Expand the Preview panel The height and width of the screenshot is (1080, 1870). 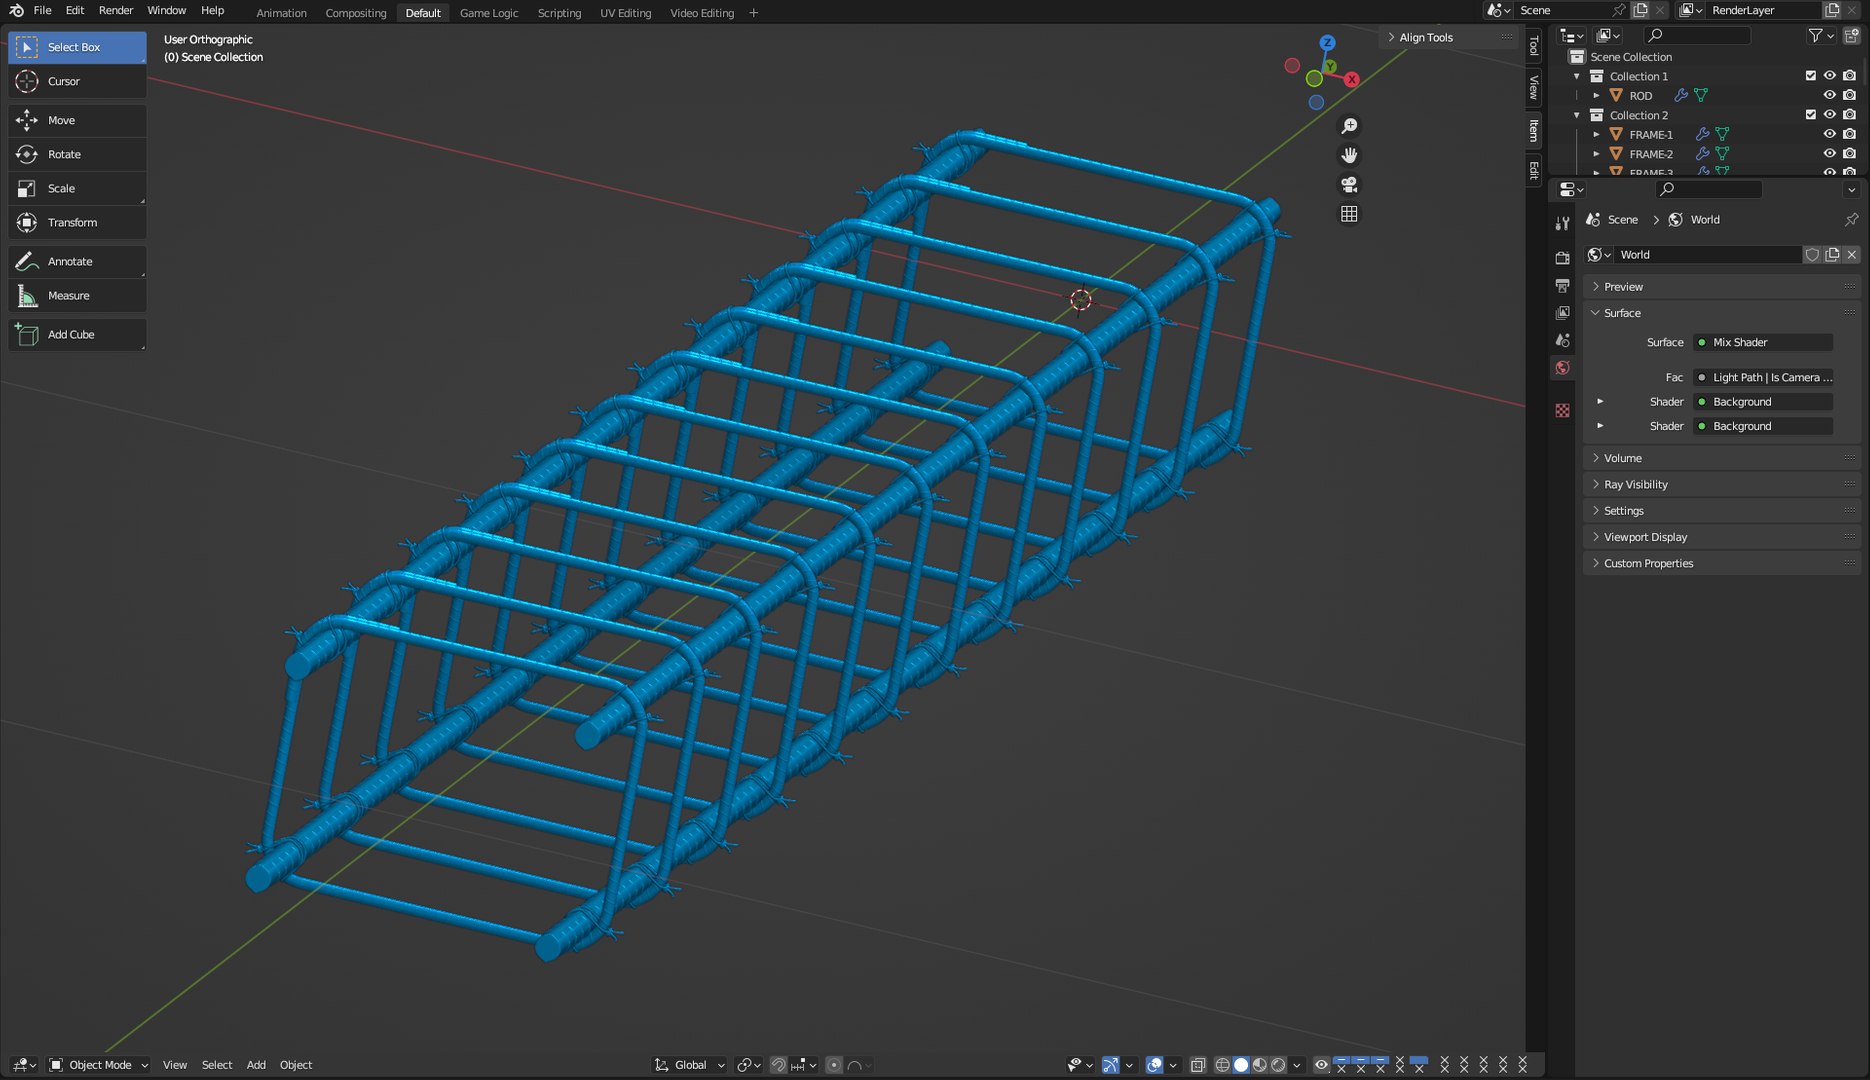(x=1722, y=287)
